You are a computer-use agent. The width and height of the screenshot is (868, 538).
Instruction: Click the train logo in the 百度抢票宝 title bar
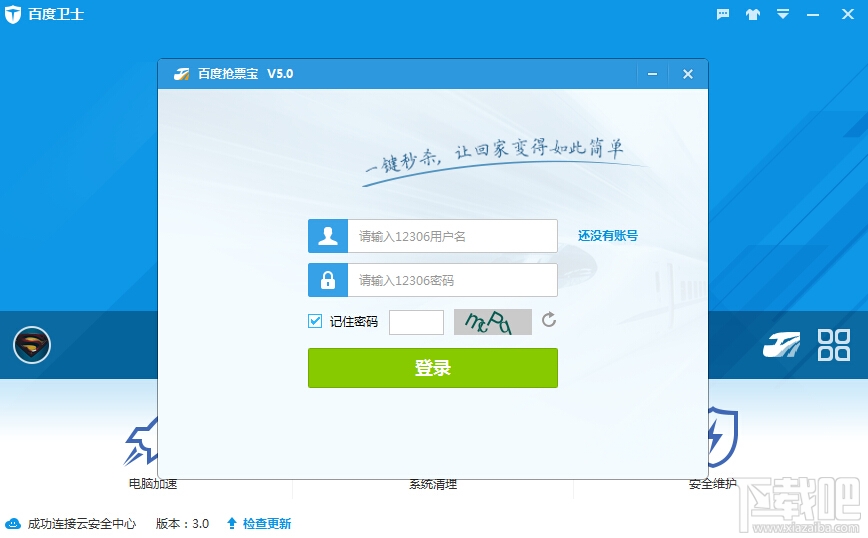181,74
